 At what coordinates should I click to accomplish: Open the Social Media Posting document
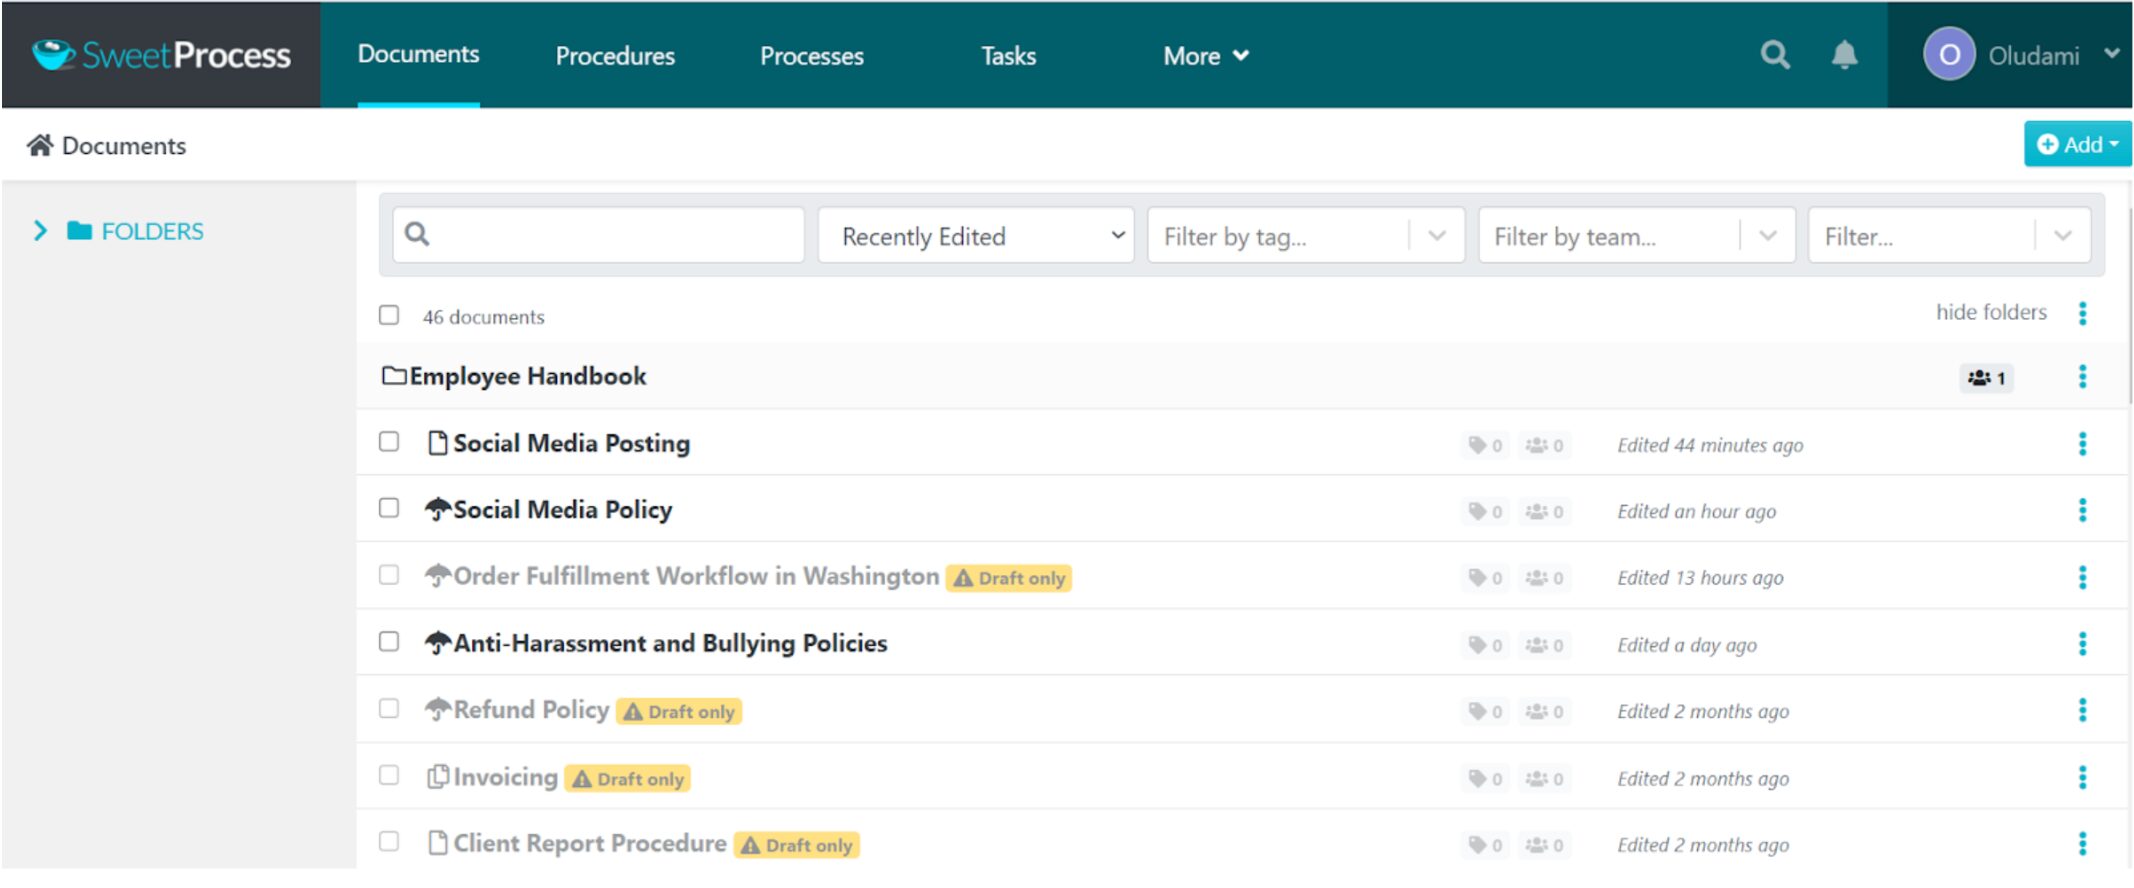coord(571,443)
